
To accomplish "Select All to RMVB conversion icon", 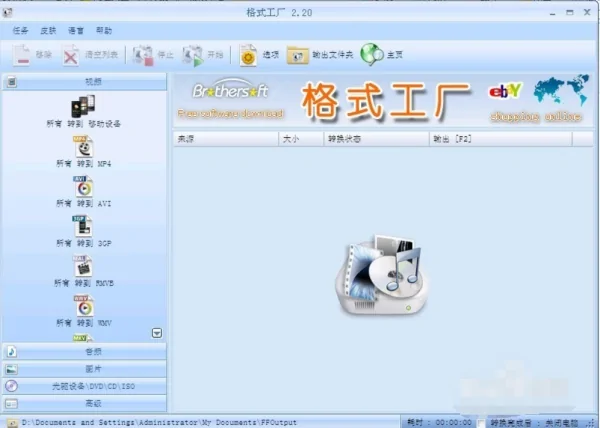I will point(83,266).
